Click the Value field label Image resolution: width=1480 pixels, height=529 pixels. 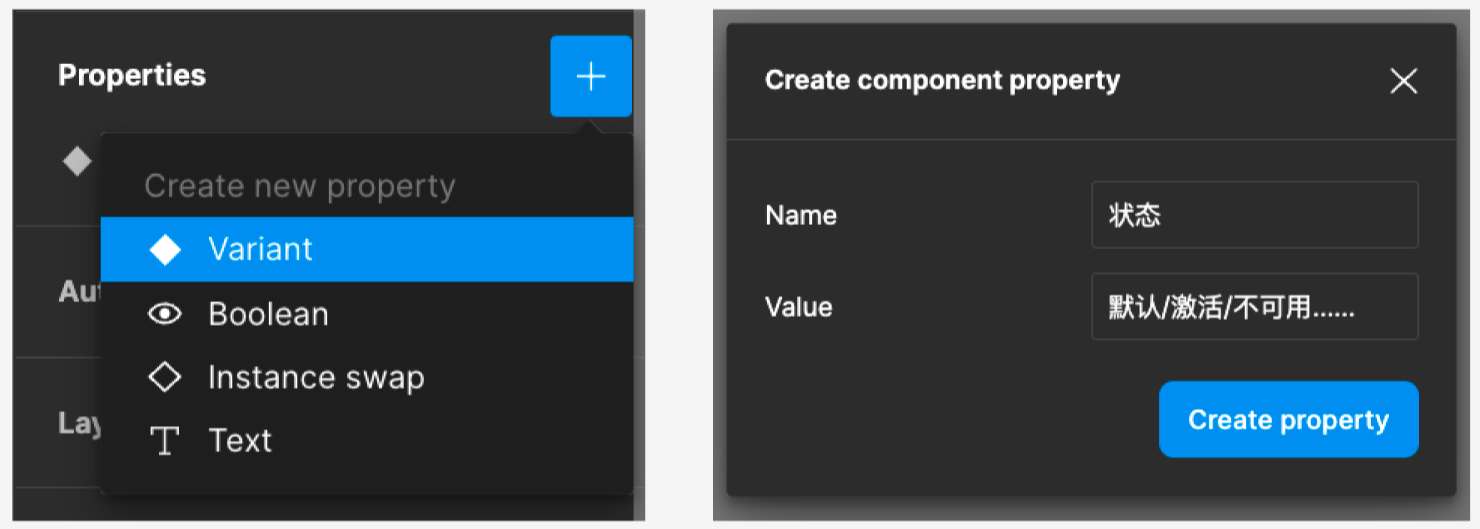click(798, 307)
